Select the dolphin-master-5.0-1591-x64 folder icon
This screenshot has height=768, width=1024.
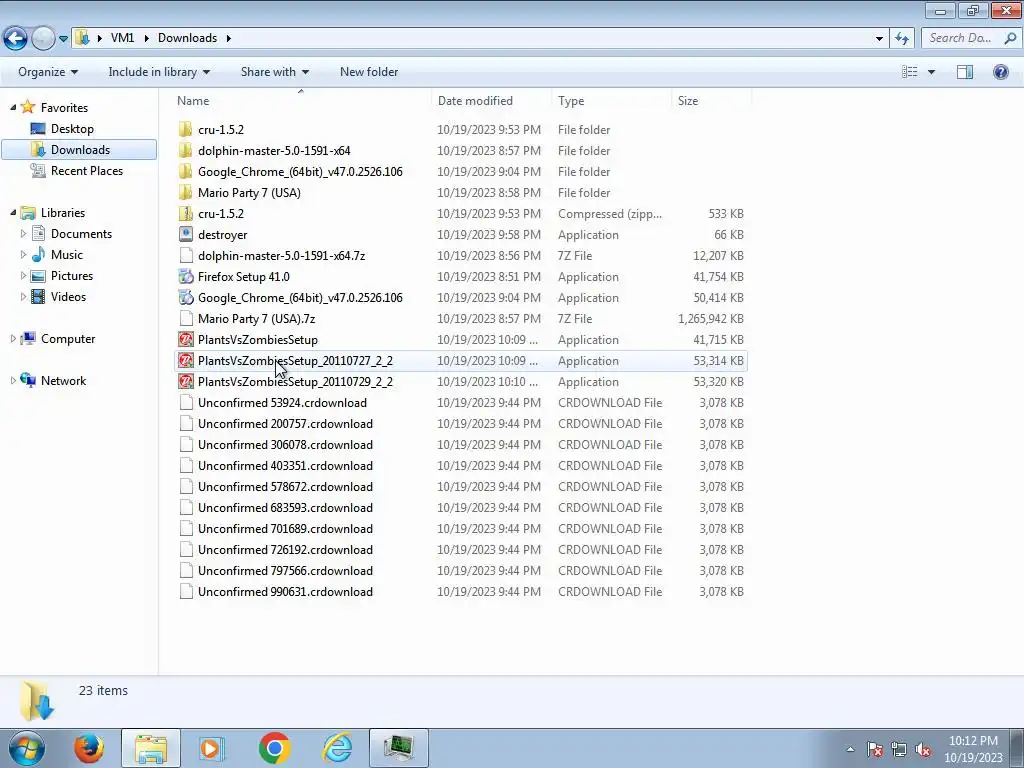click(x=186, y=150)
